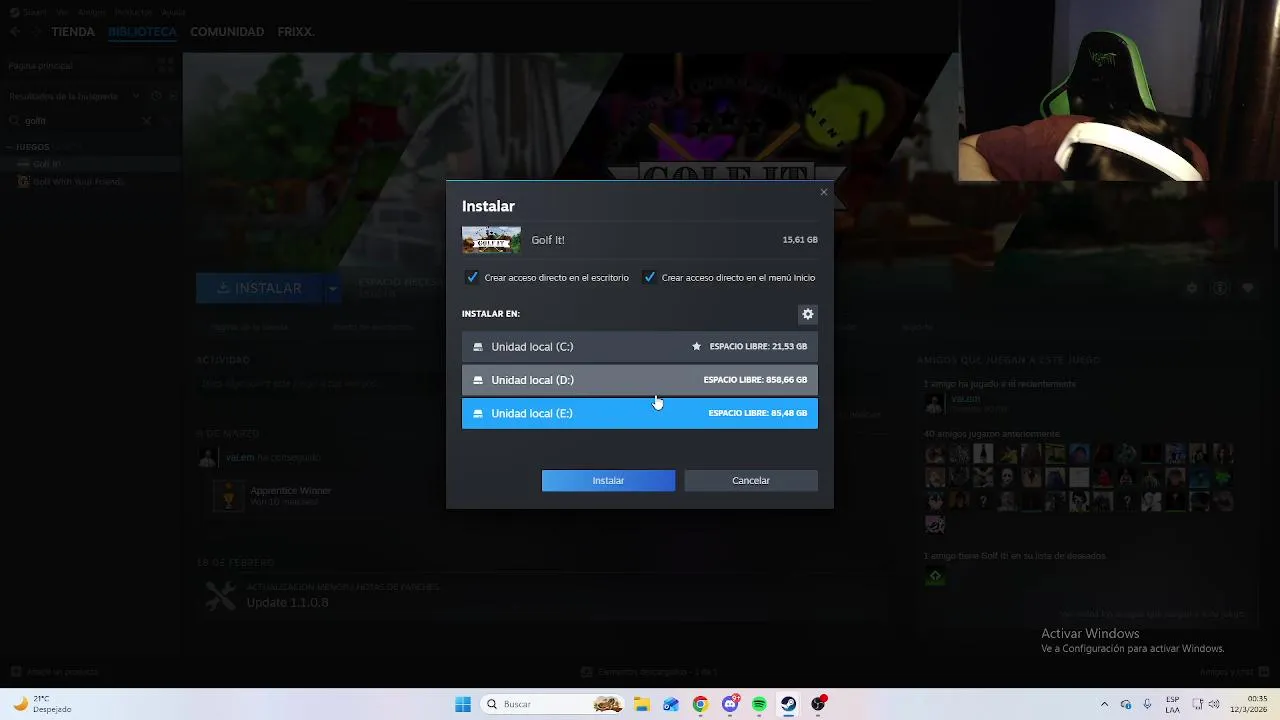Switch library to grid view icon
Viewport: 1280px width, 720px height.
point(166,66)
